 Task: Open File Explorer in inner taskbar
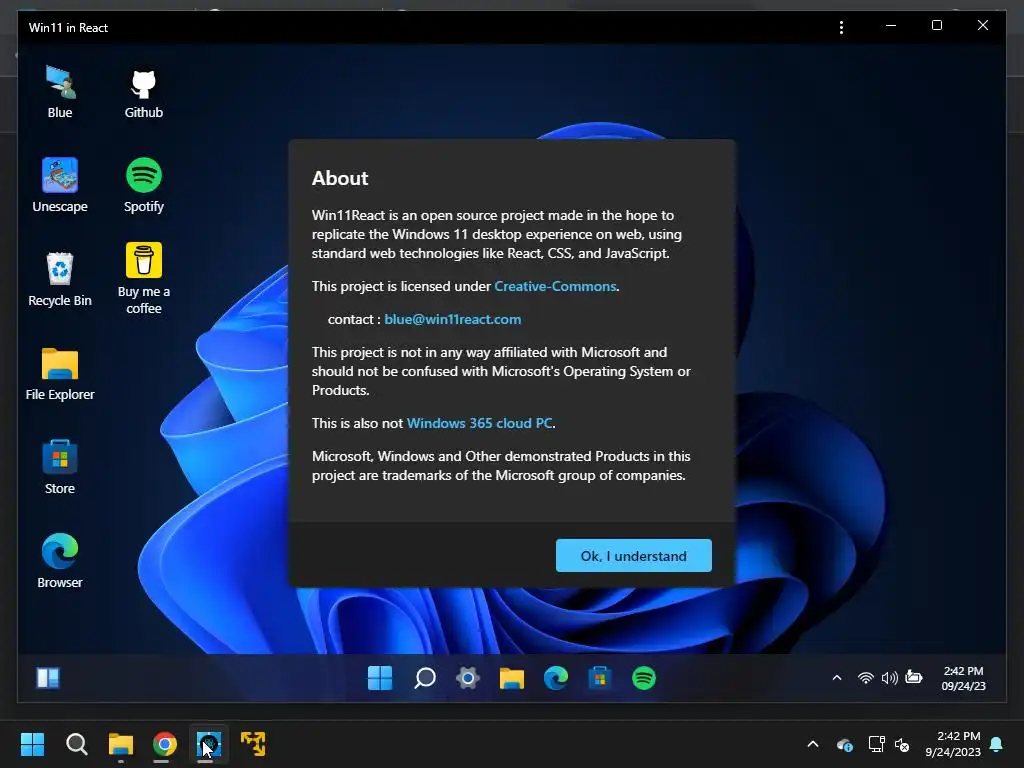(512, 678)
